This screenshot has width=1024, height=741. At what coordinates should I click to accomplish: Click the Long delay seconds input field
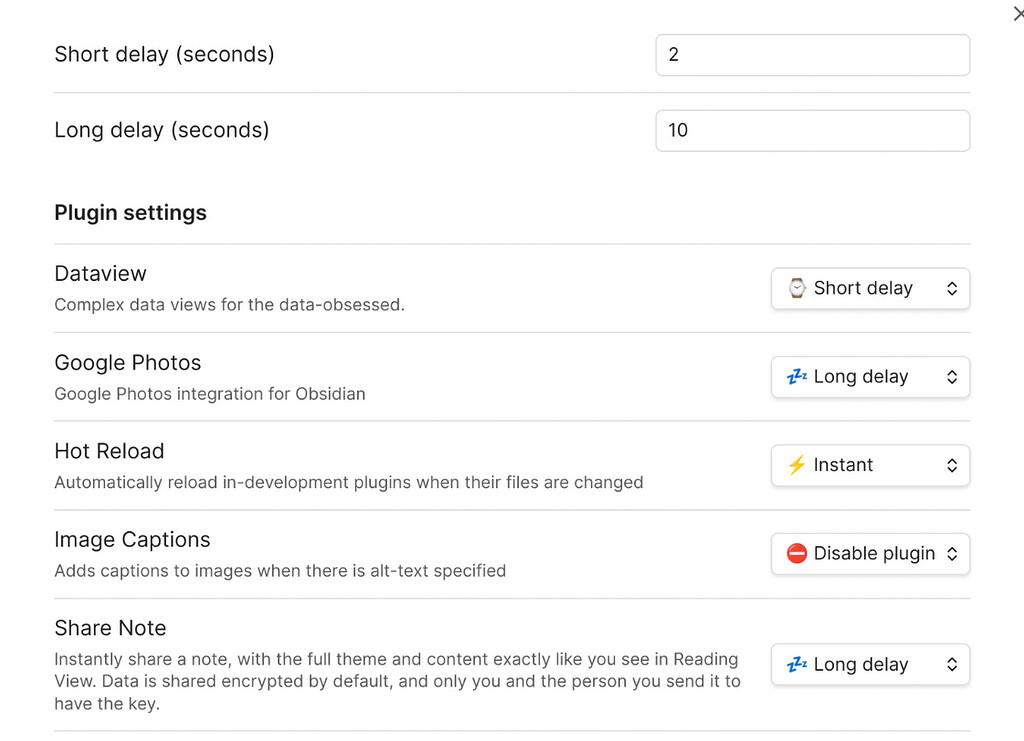click(x=812, y=130)
